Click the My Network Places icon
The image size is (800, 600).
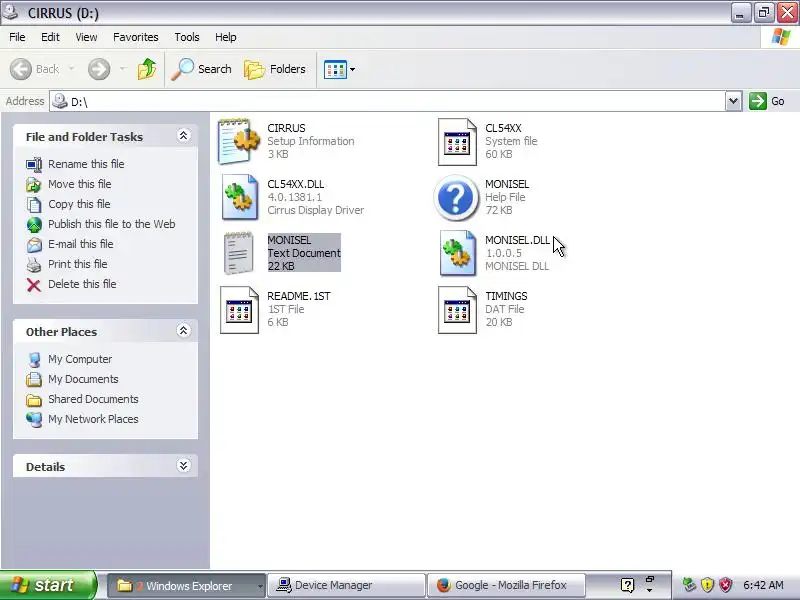point(34,419)
